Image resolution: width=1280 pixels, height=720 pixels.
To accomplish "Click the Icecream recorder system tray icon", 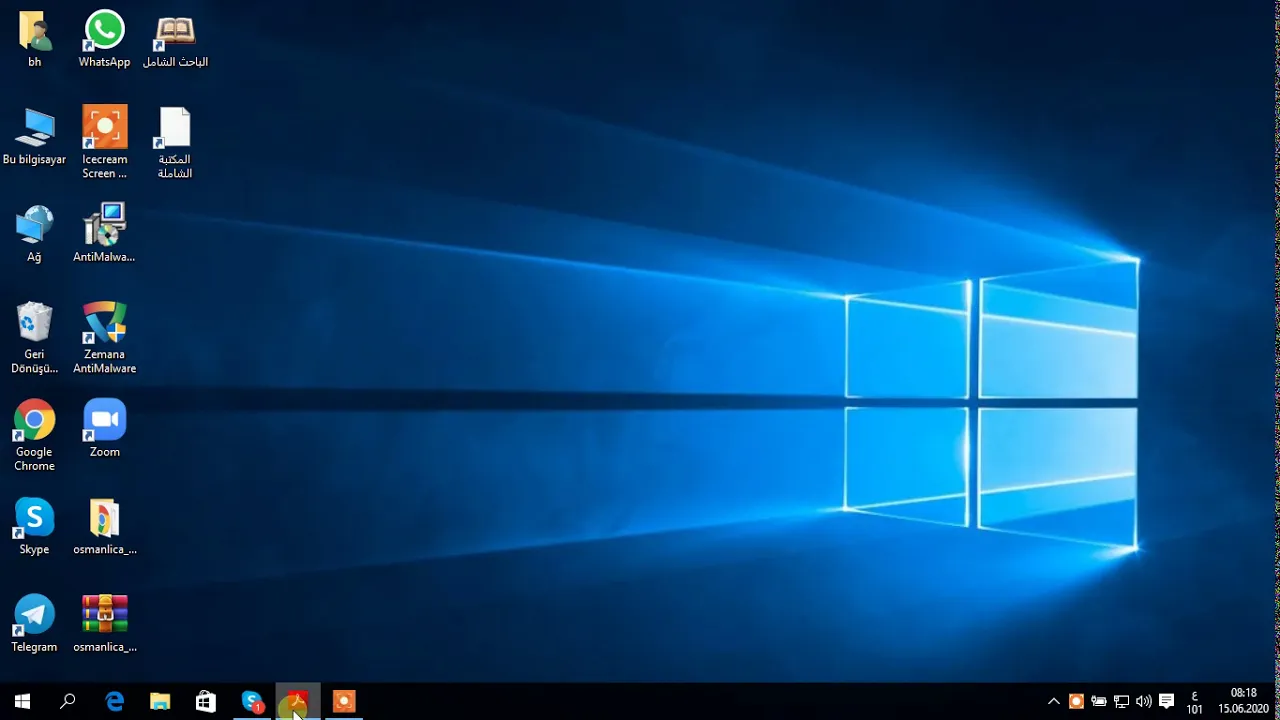I will point(1076,701).
